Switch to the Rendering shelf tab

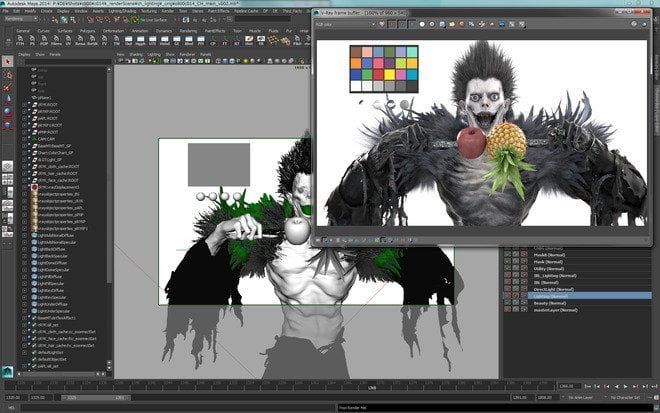pyautogui.click(x=188, y=31)
